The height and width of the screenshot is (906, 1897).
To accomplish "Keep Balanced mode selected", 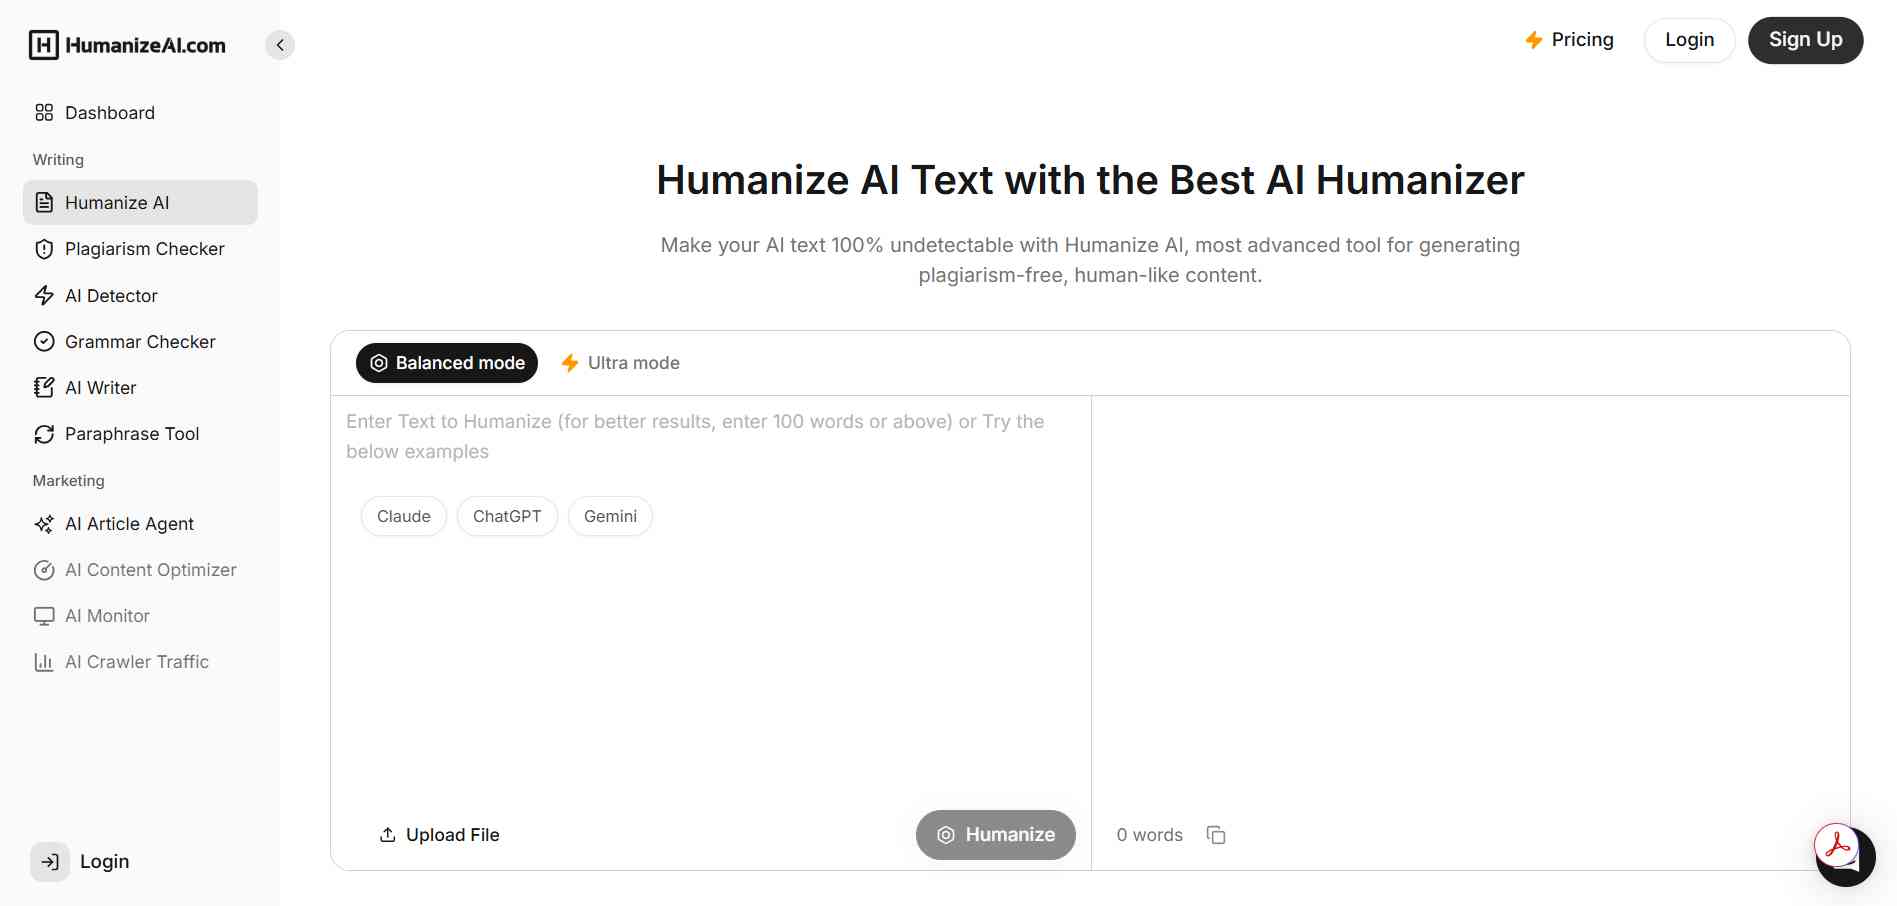I will pyautogui.click(x=446, y=362).
